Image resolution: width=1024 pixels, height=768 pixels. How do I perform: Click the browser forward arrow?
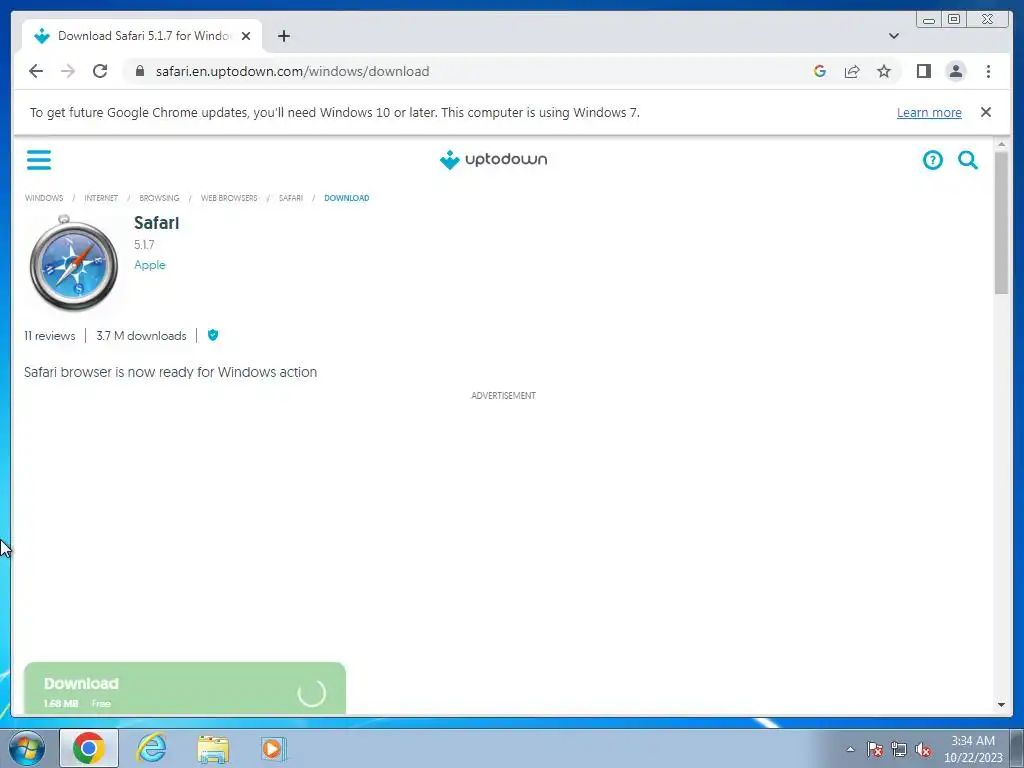68,71
